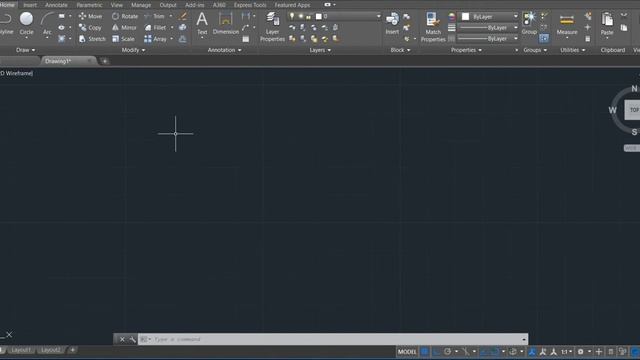The height and width of the screenshot is (360, 640).
Task: Click the Explode tool icon
Action: pos(182,27)
